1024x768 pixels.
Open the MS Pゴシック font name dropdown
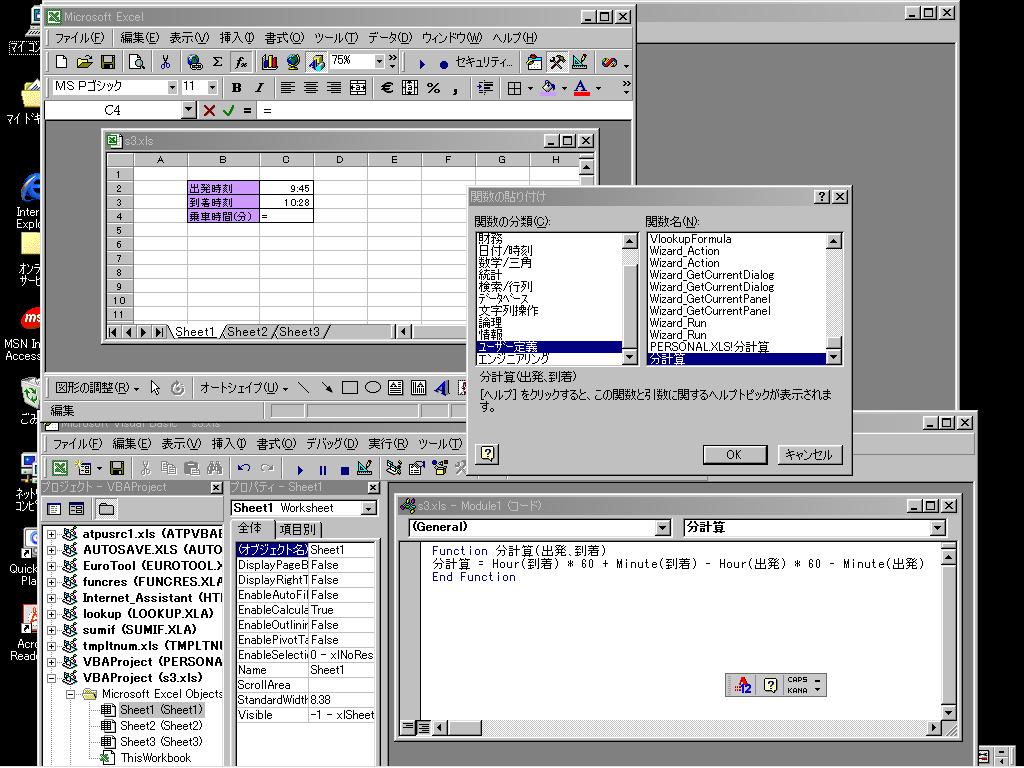[172, 87]
